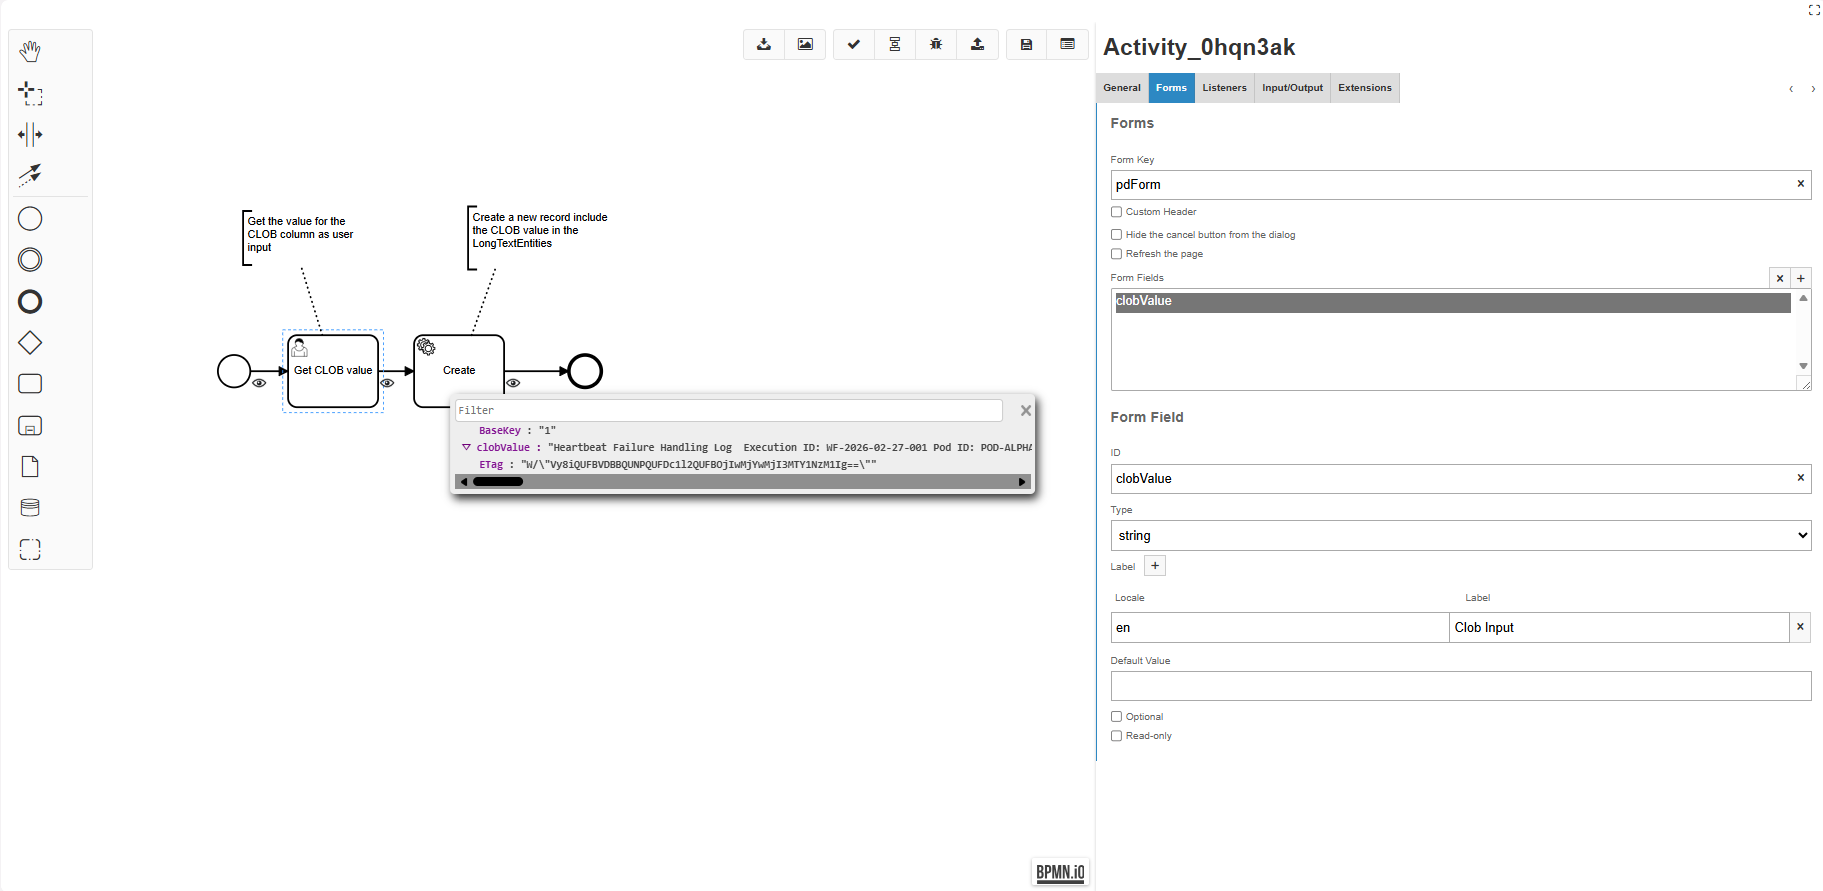Toggle the eye icon after Get CLOB value task

tap(387, 383)
